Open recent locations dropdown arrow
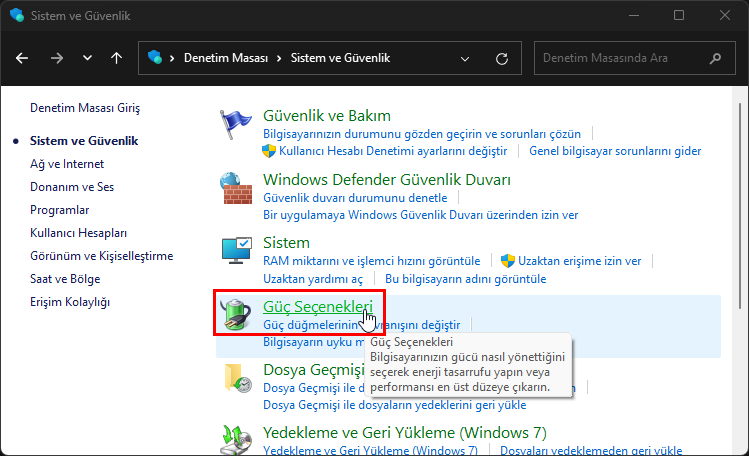Image resolution: width=749 pixels, height=456 pixels. pyautogui.click(x=87, y=58)
